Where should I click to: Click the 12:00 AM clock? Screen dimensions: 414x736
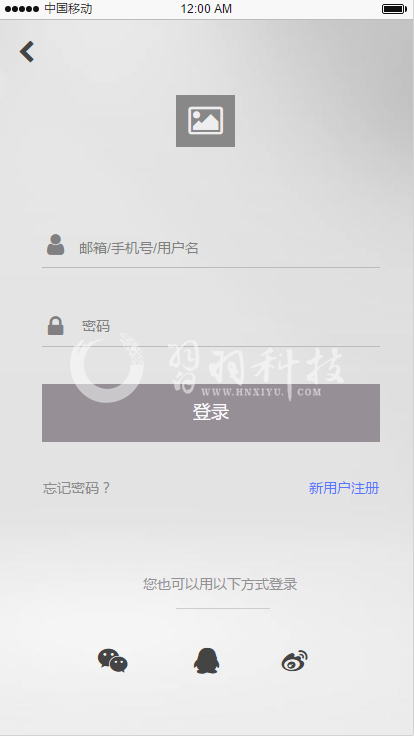tap(206, 9)
